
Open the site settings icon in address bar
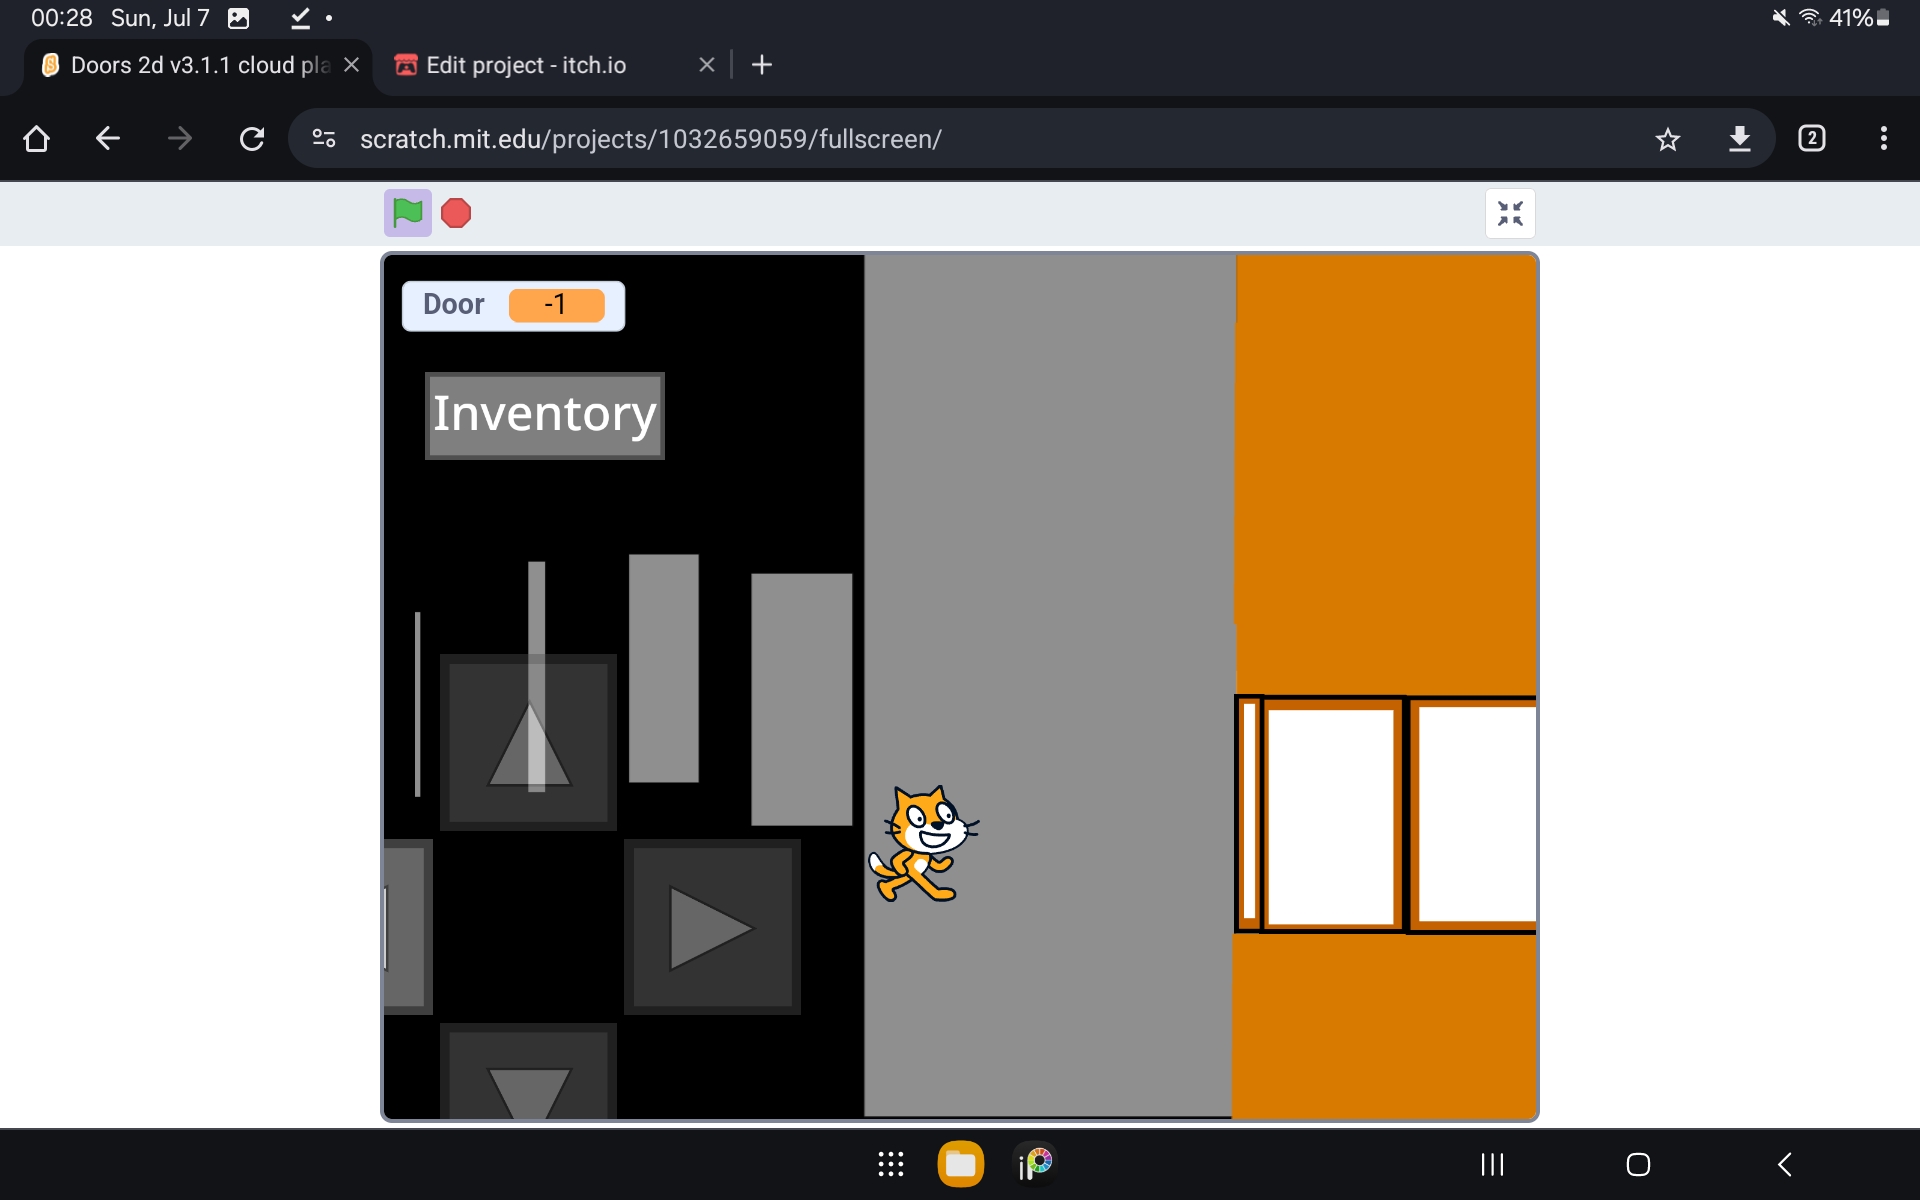(323, 139)
